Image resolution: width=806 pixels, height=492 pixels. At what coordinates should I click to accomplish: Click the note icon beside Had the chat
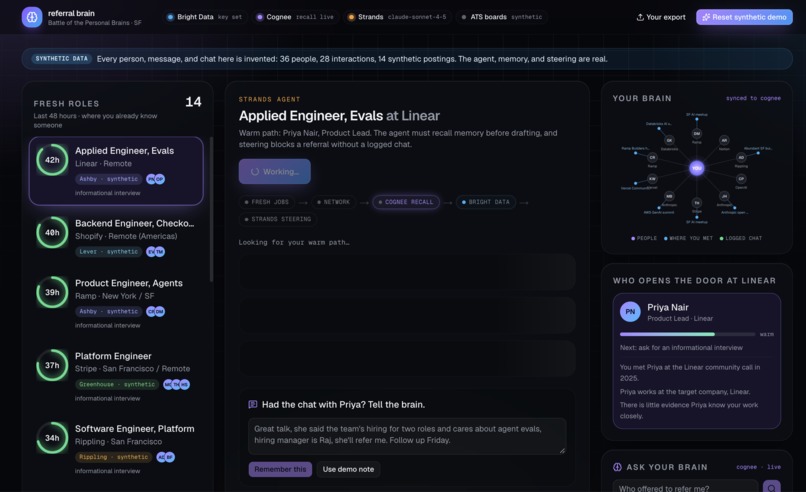click(x=253, y=405)
